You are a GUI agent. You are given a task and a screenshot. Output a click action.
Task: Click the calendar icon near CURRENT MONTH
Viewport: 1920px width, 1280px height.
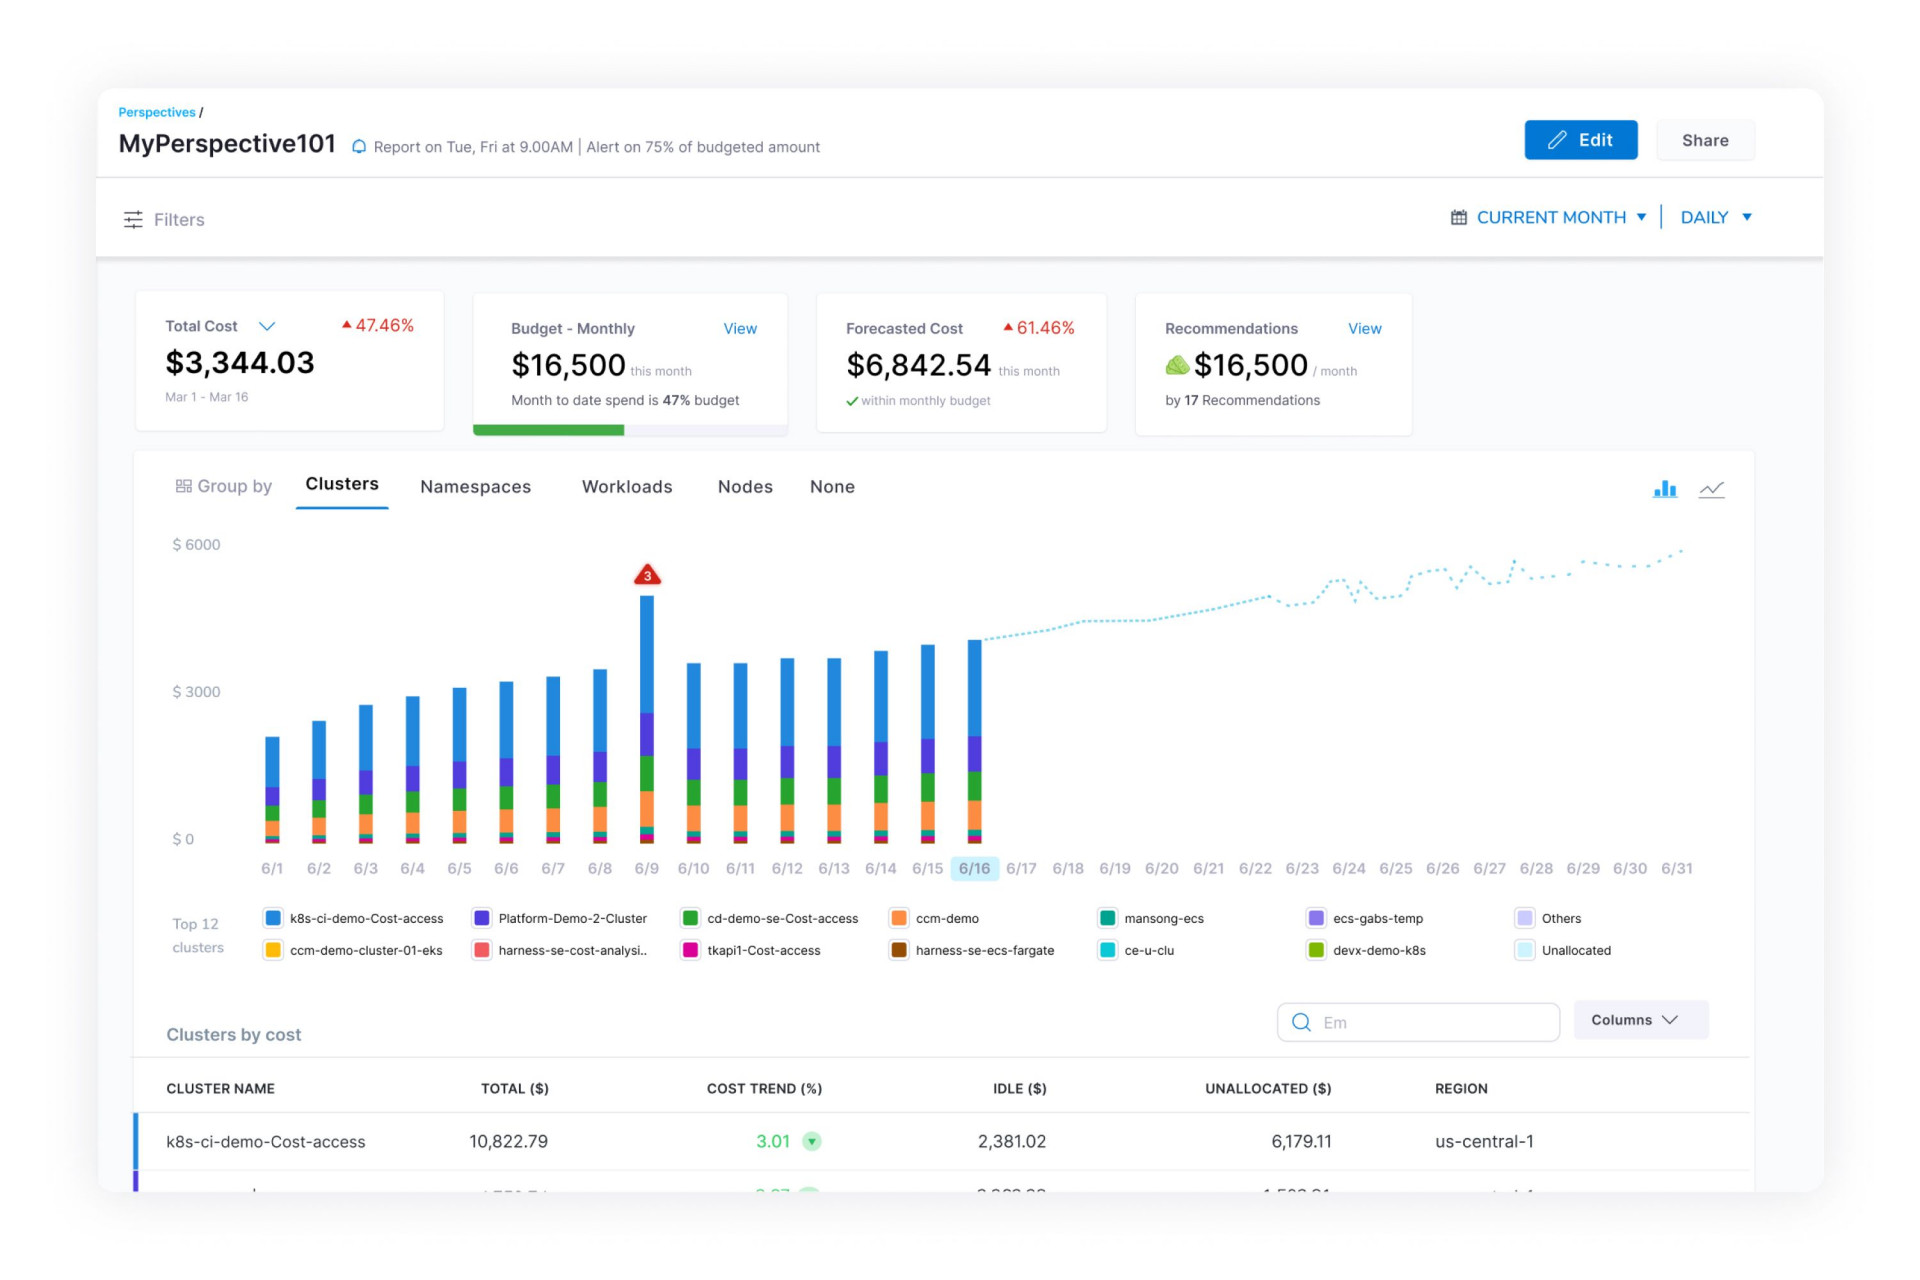1458,217
